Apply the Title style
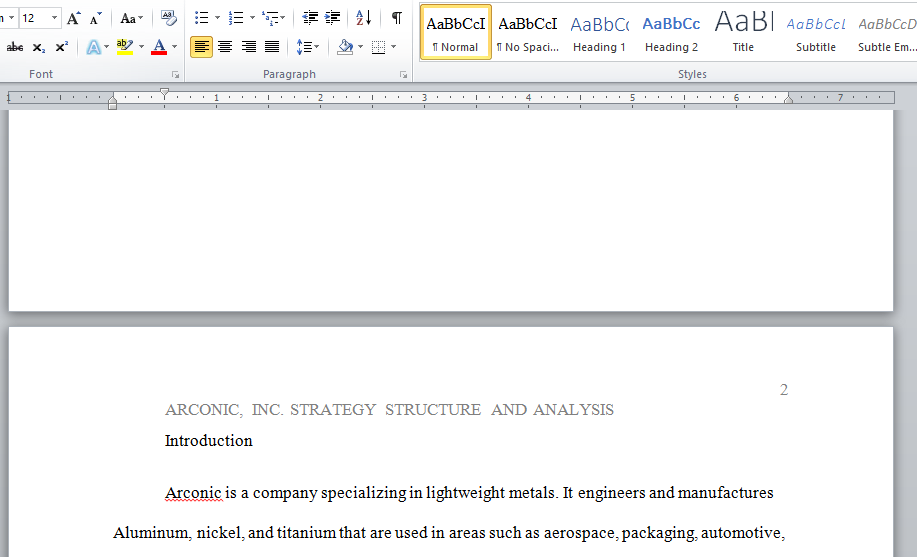The image size is (917, 557). (x=743, y=32)
